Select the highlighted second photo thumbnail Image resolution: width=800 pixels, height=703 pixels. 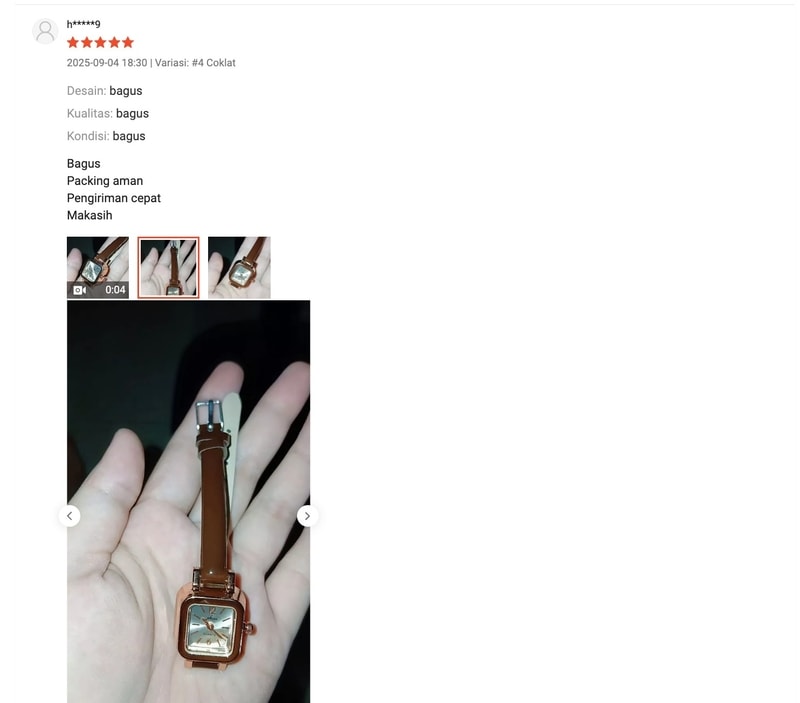pyautogui.click(x=168, y=267)
